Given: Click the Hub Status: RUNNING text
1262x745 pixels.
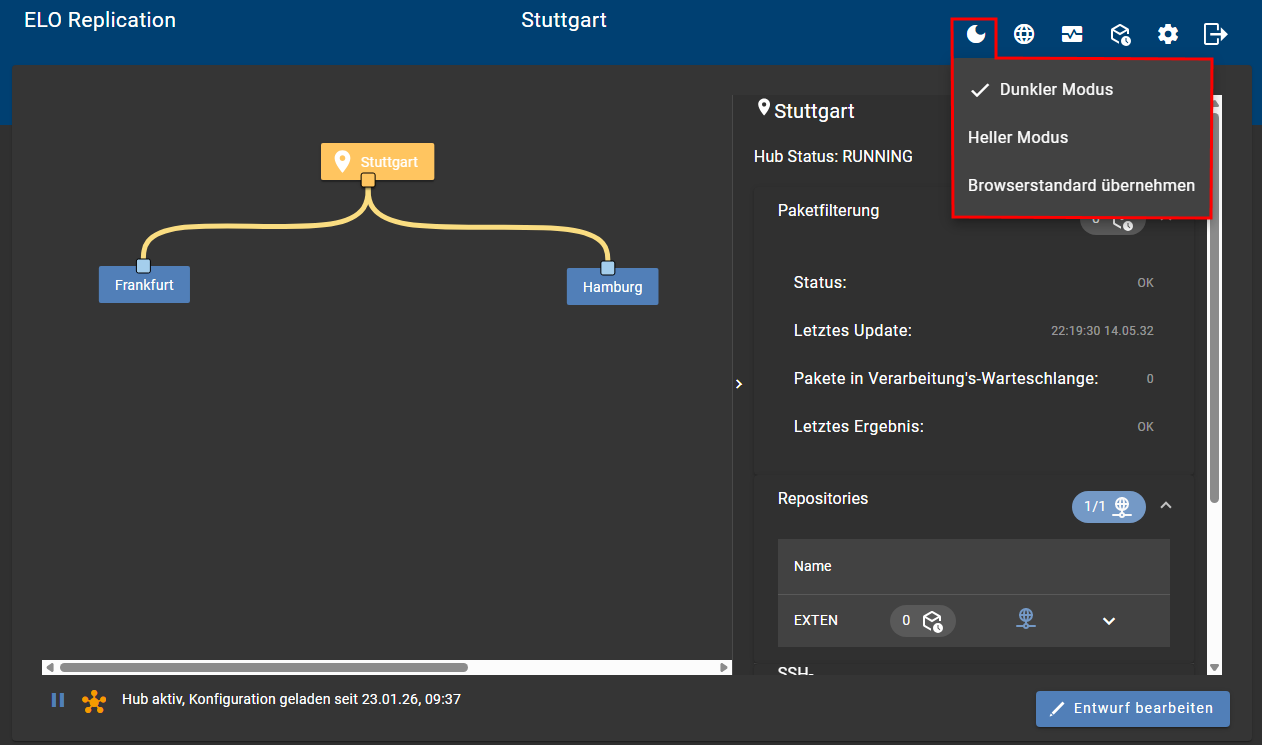Looking at the screenshot, I should pyautogui.click(x=833, y=156).
